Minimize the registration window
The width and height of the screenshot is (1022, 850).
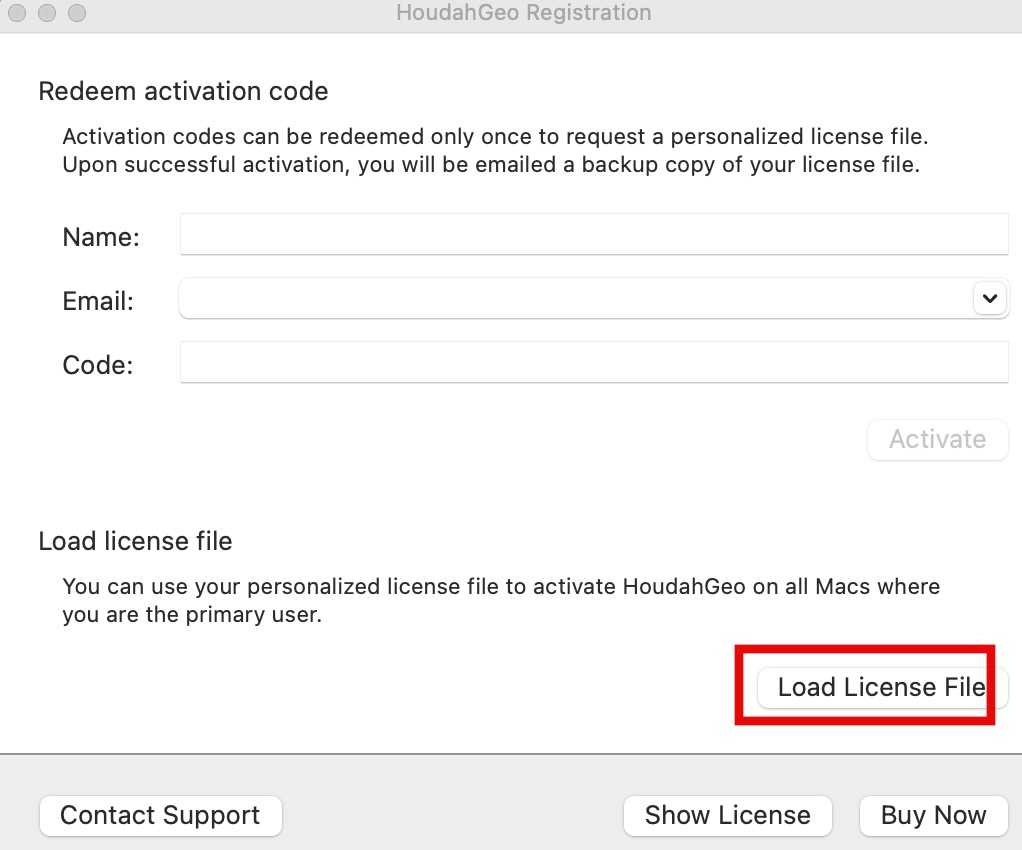click(x=46, y=13)
